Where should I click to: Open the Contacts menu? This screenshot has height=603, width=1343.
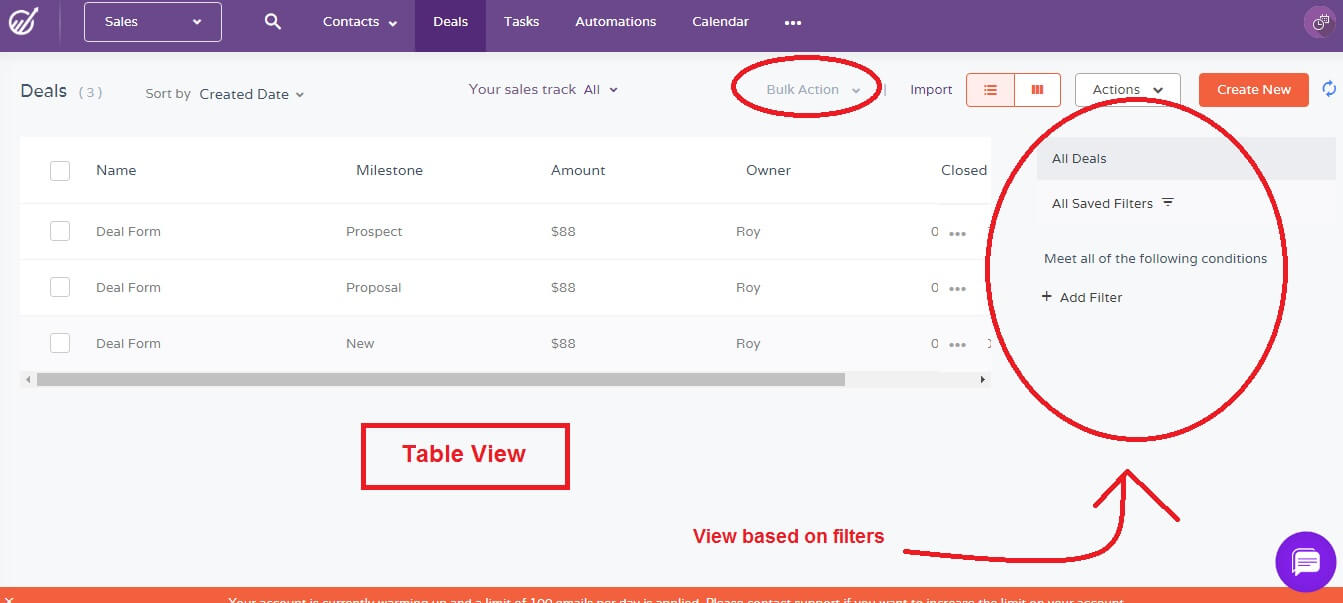[356, 20]
